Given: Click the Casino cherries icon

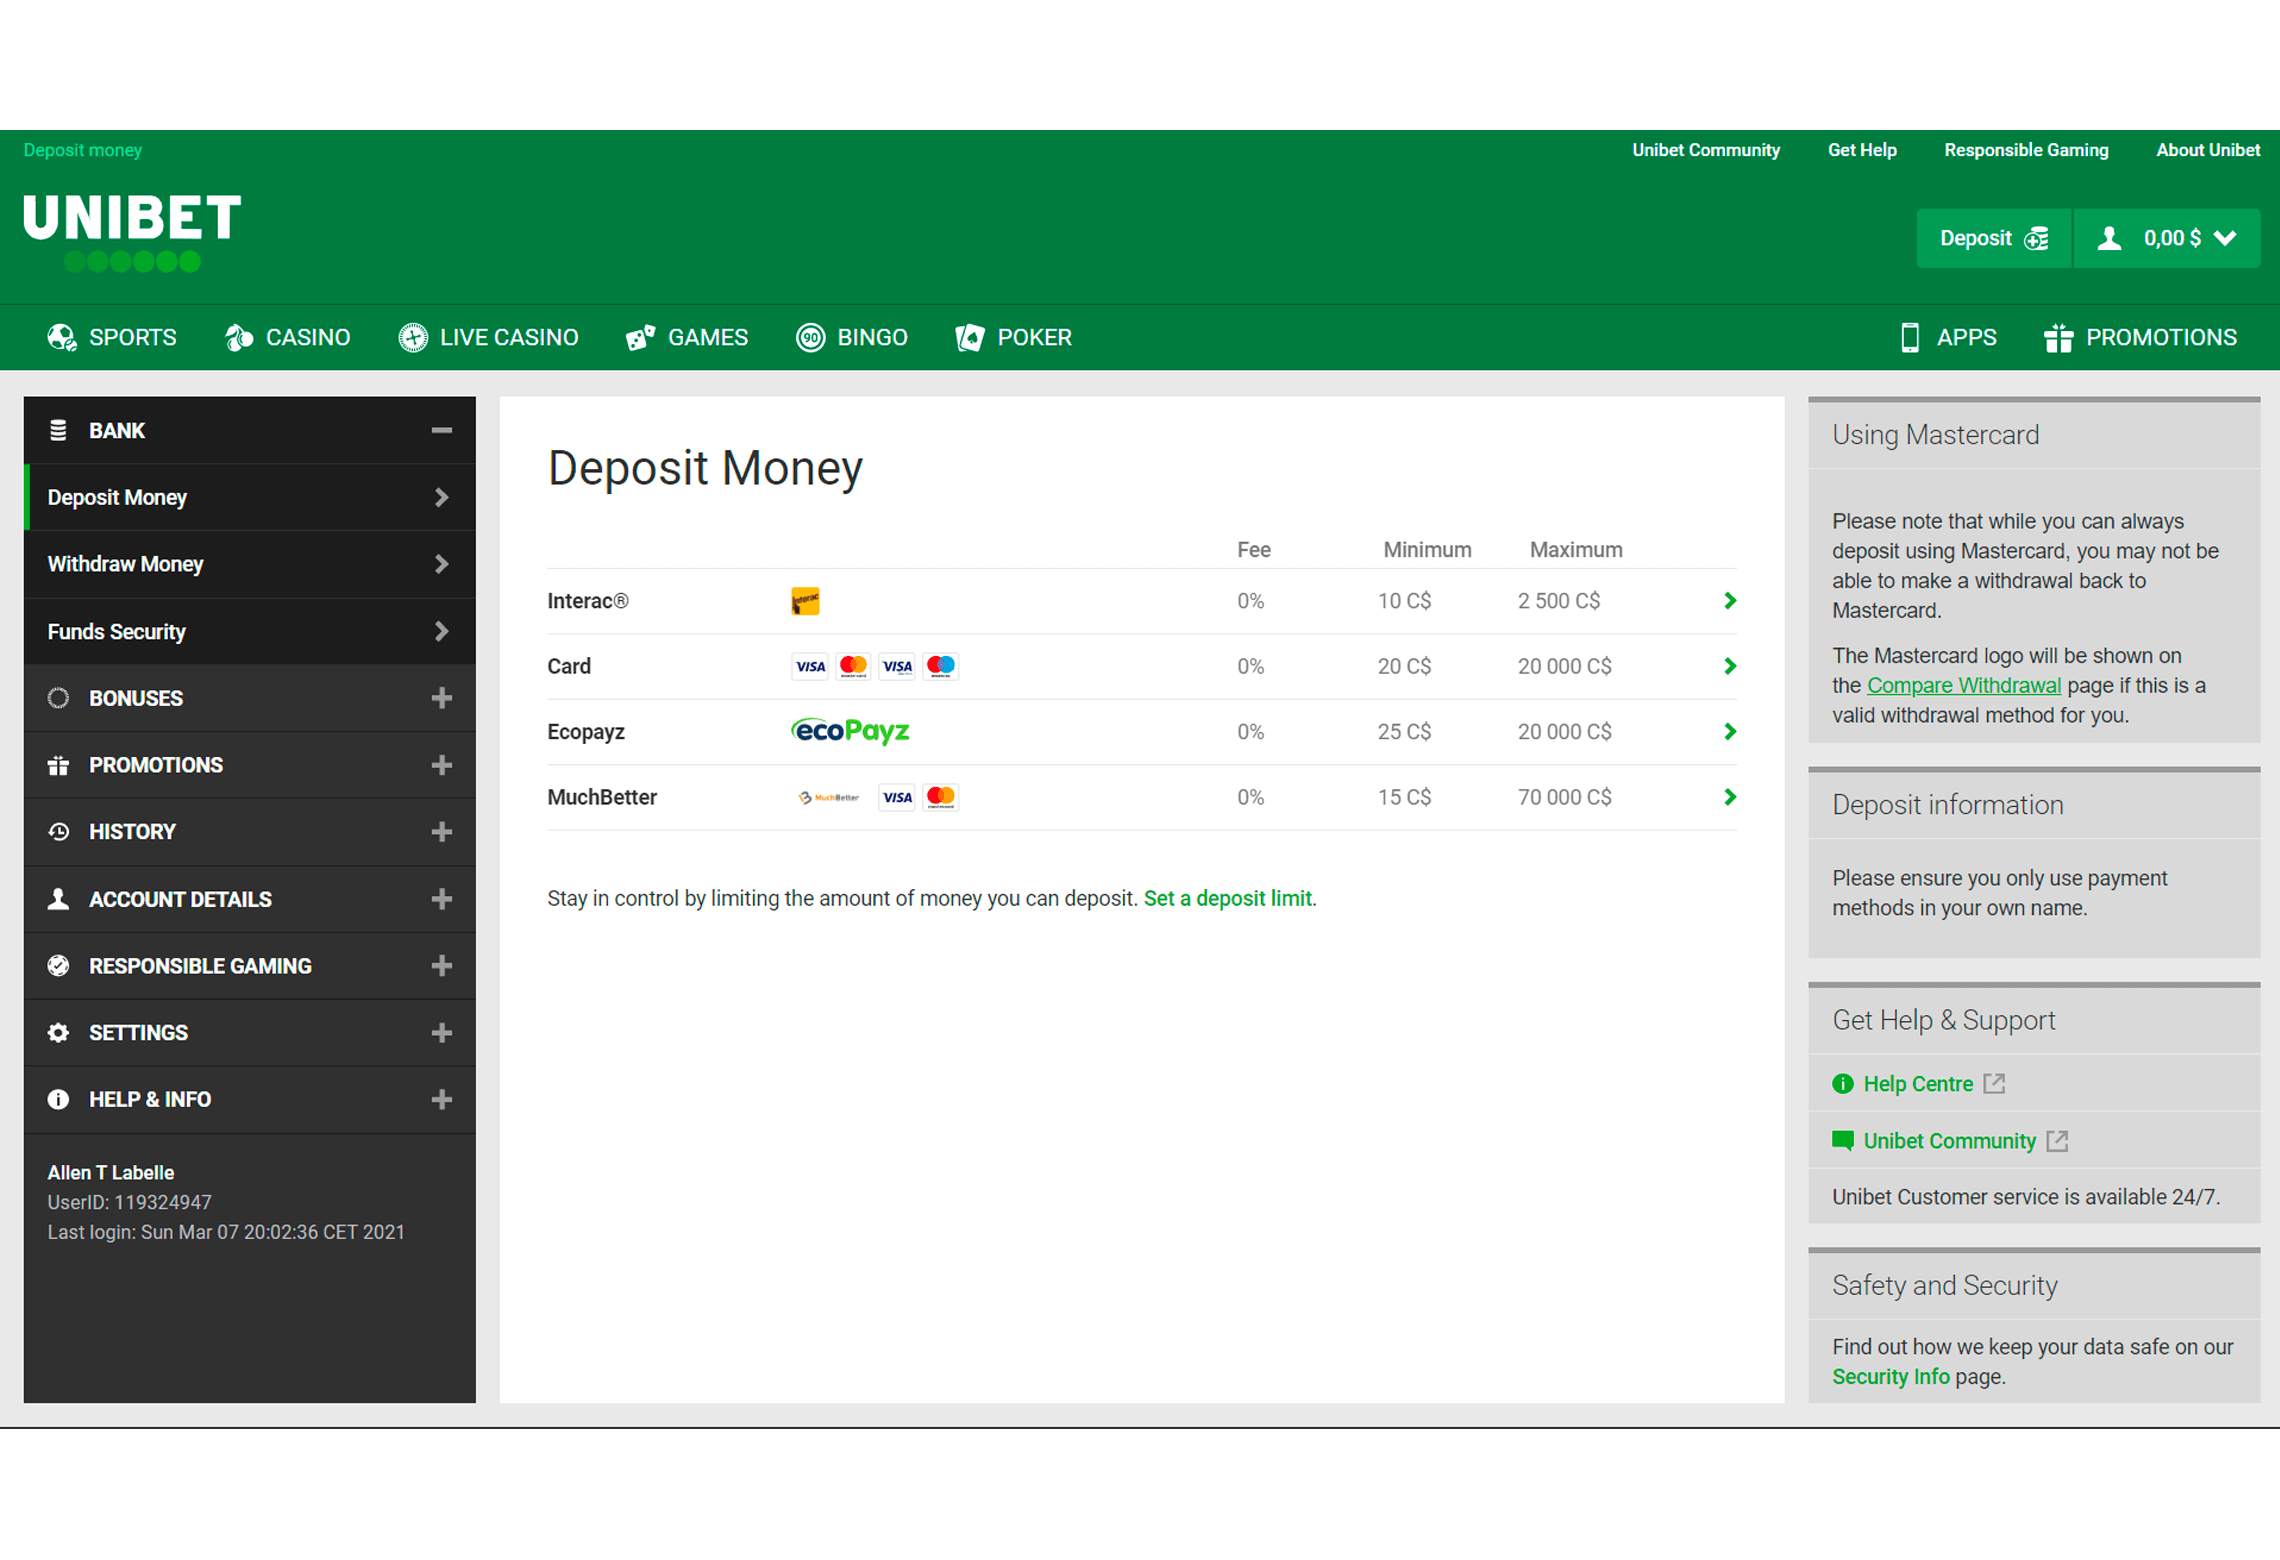Looking at the screenshot, I should [x=239, y=338].
